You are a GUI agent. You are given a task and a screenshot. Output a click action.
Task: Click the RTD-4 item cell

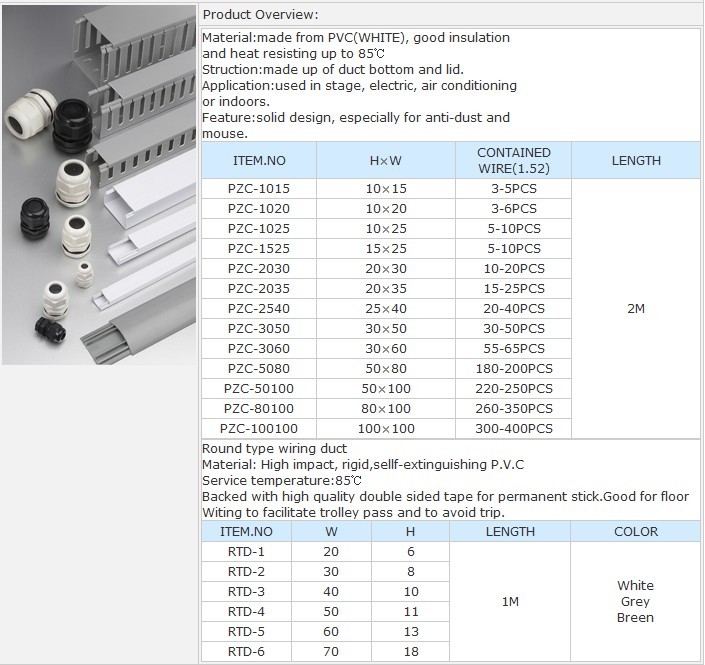[246, 612]
